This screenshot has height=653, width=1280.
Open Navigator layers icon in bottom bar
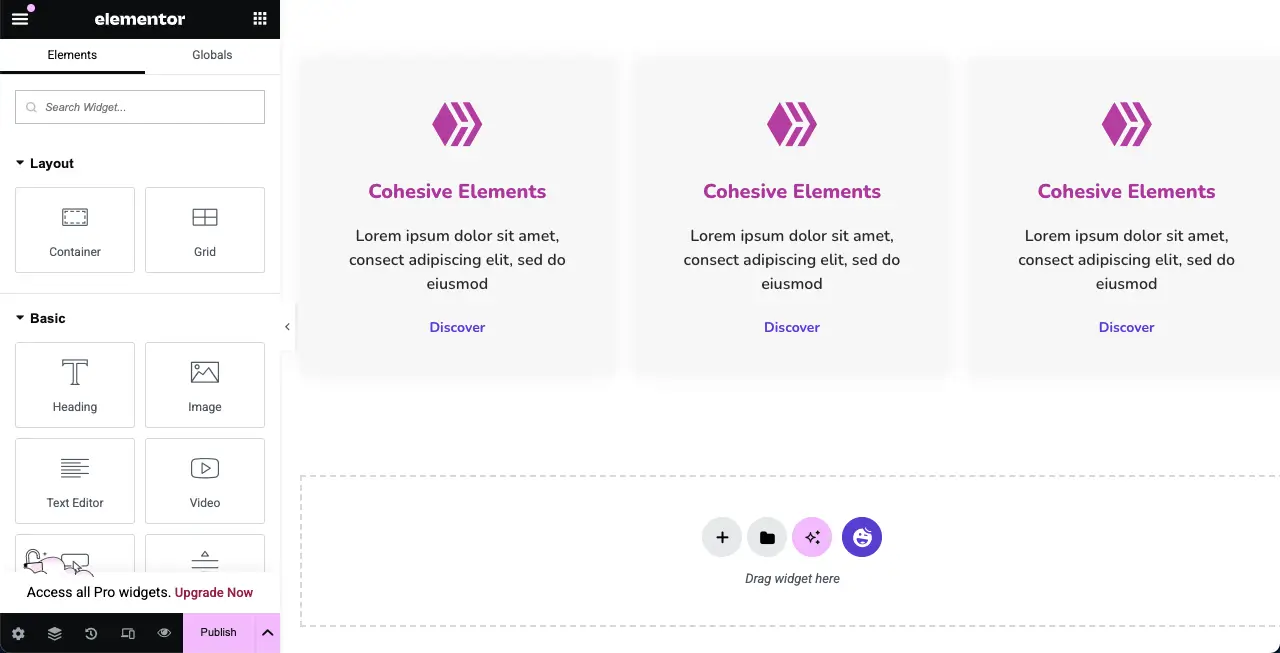[55, 633]
